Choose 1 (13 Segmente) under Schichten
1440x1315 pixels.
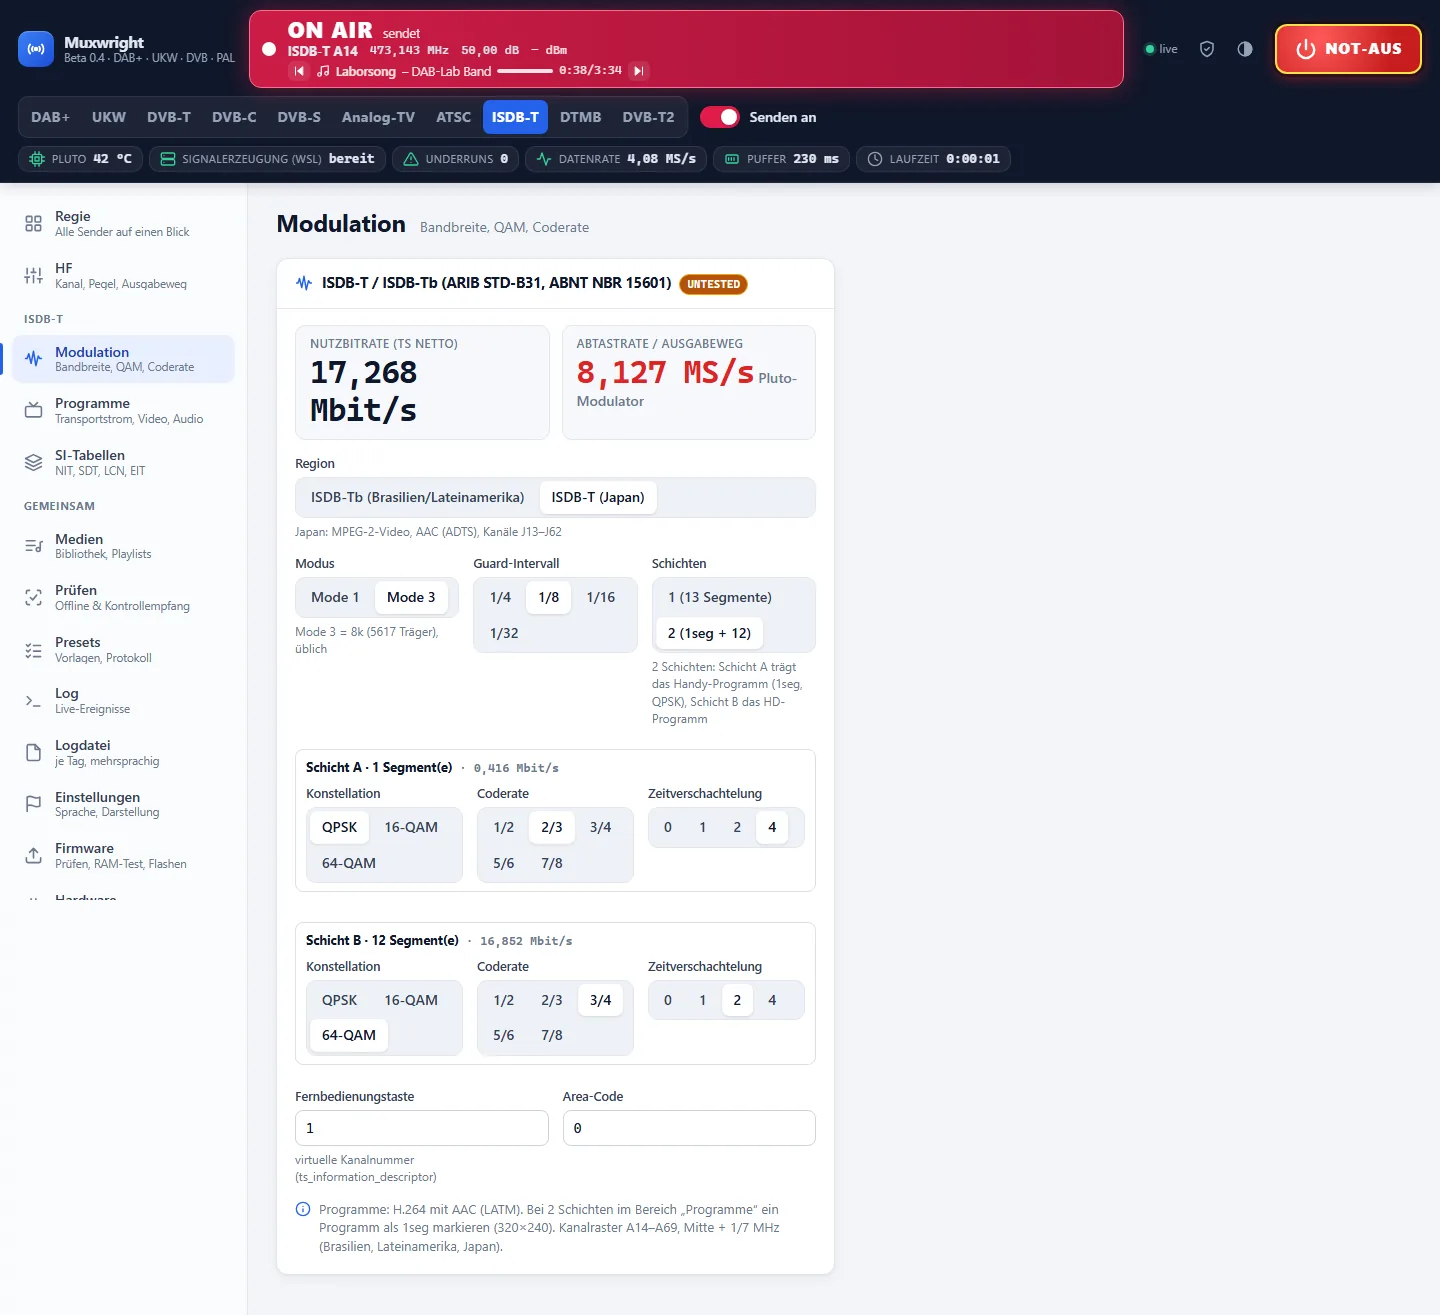(720, 598)
